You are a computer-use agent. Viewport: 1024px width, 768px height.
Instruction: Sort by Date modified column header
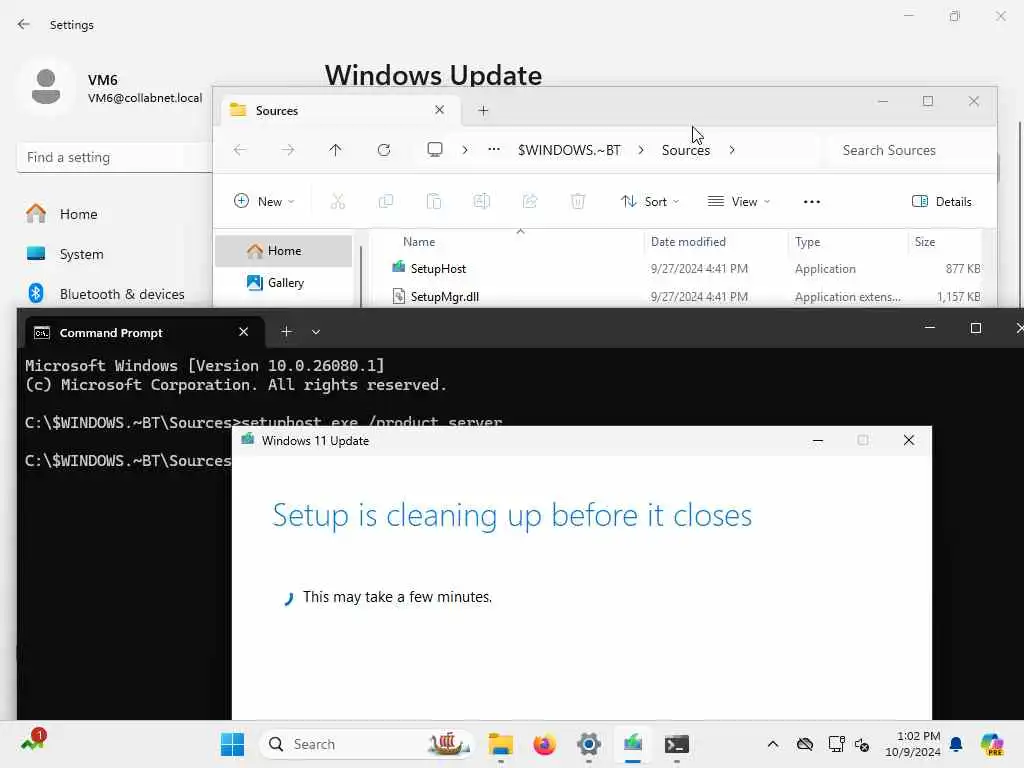[x=688, y=242]
